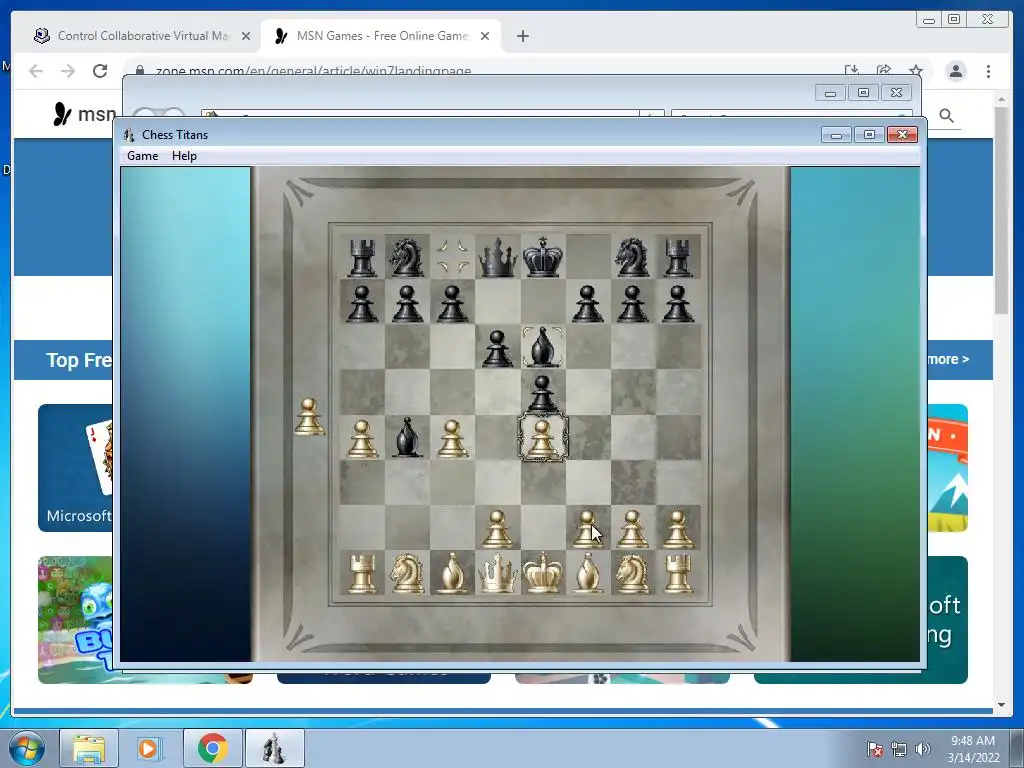Open the Game menu in Chess Titans

click(x=142, y=156)
